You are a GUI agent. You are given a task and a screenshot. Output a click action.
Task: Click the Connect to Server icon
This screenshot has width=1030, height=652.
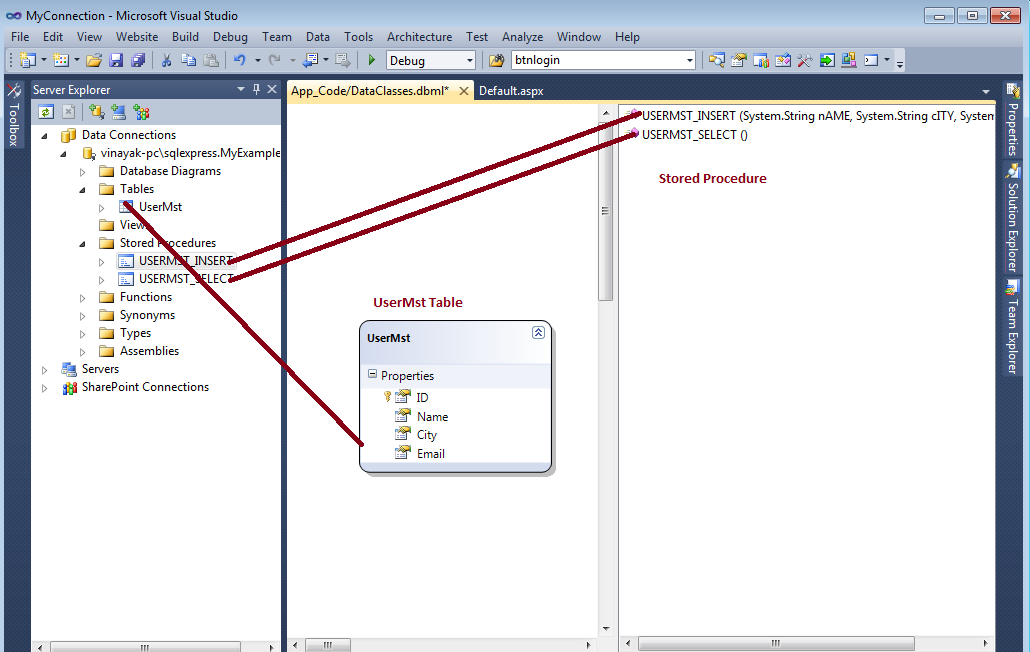pos(118,112)
